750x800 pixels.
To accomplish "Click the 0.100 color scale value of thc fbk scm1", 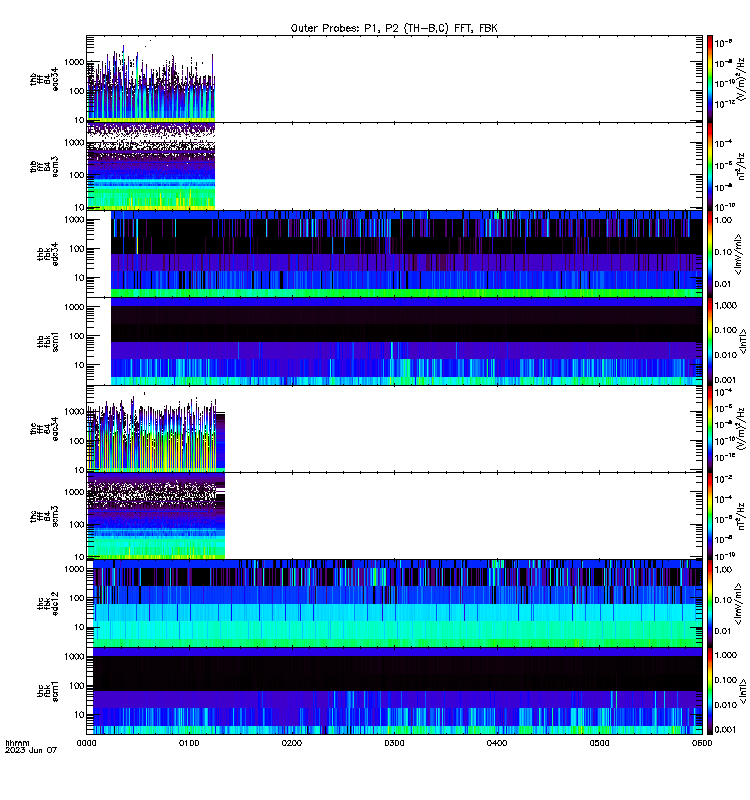I will [726, 680].
